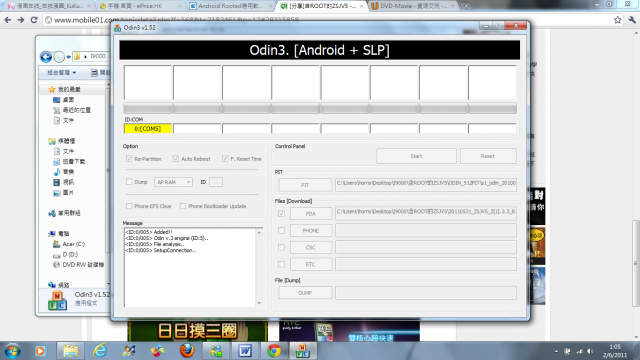Open Explorer Organize menu dropdown

tap(61, 73)
